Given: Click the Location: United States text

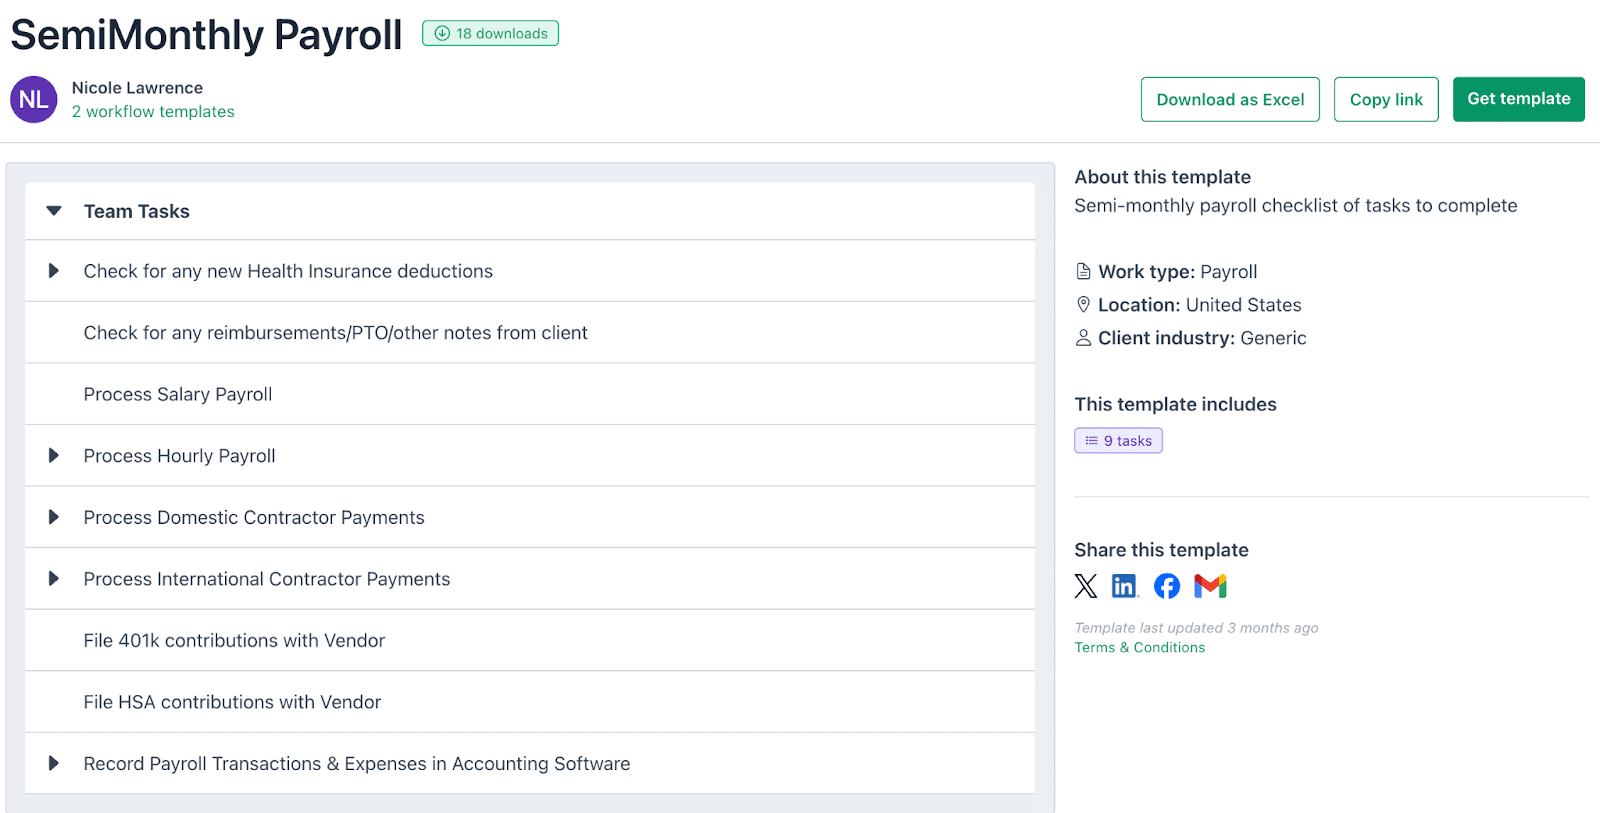Looking at the screenshot, I should 1200,305.
